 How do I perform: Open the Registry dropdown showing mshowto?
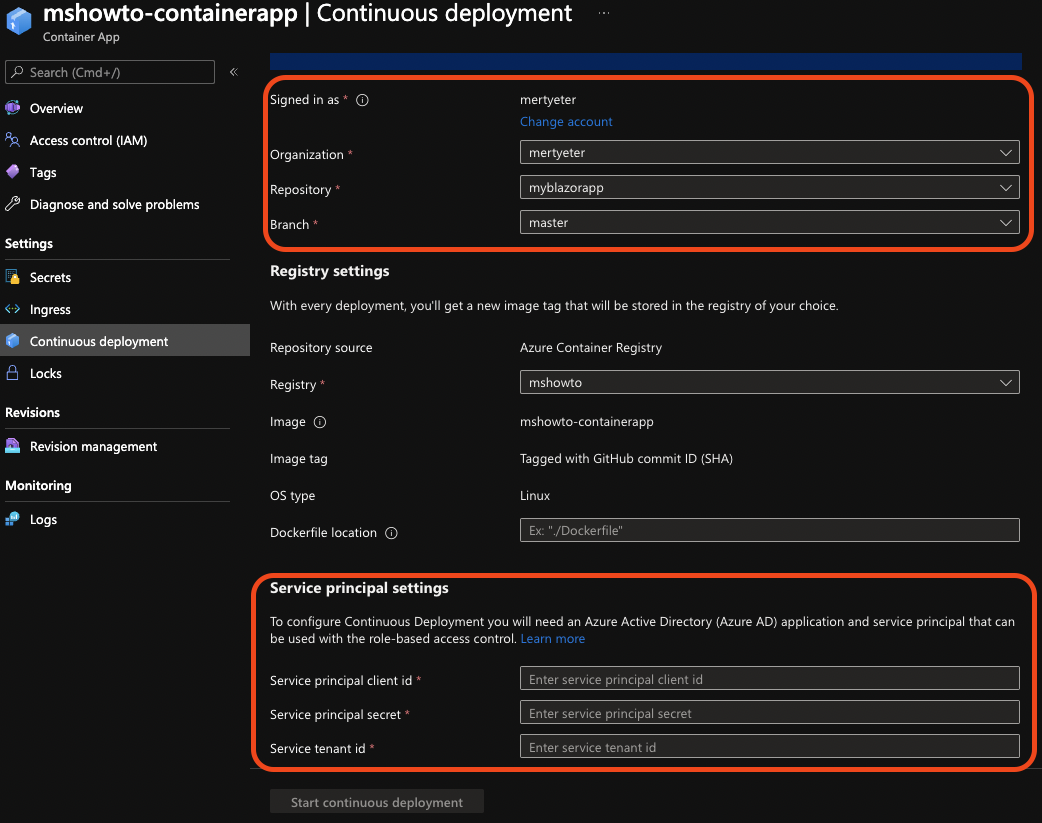770,382
